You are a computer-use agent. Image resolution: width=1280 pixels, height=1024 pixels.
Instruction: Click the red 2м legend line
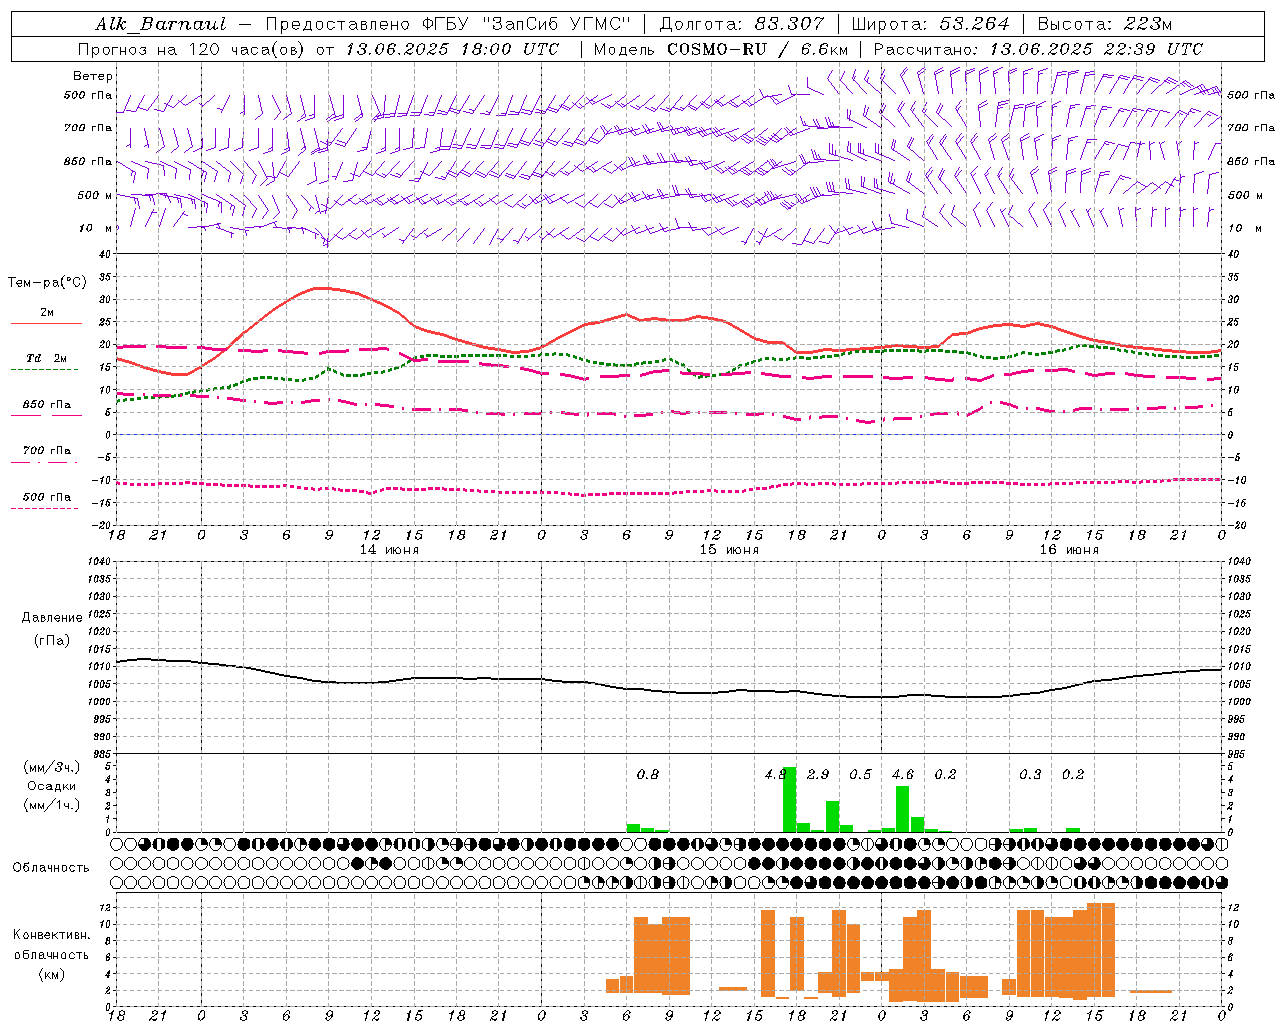pyautogui.click(x=46, y=324)
